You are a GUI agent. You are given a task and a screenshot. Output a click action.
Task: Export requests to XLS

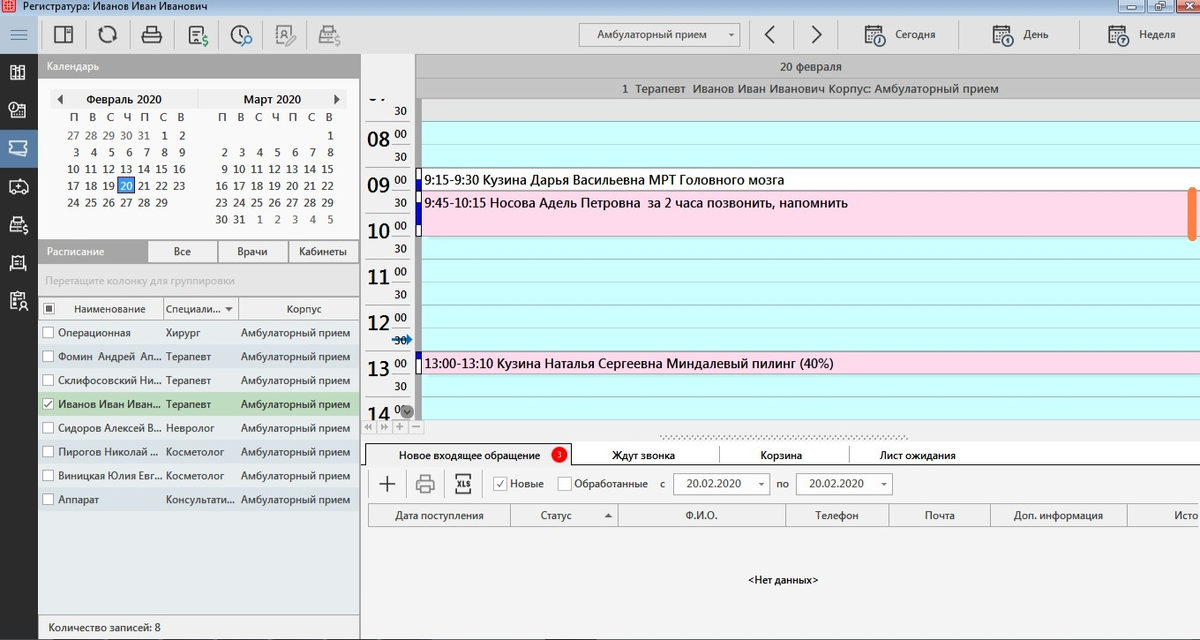tap(463, 484)
